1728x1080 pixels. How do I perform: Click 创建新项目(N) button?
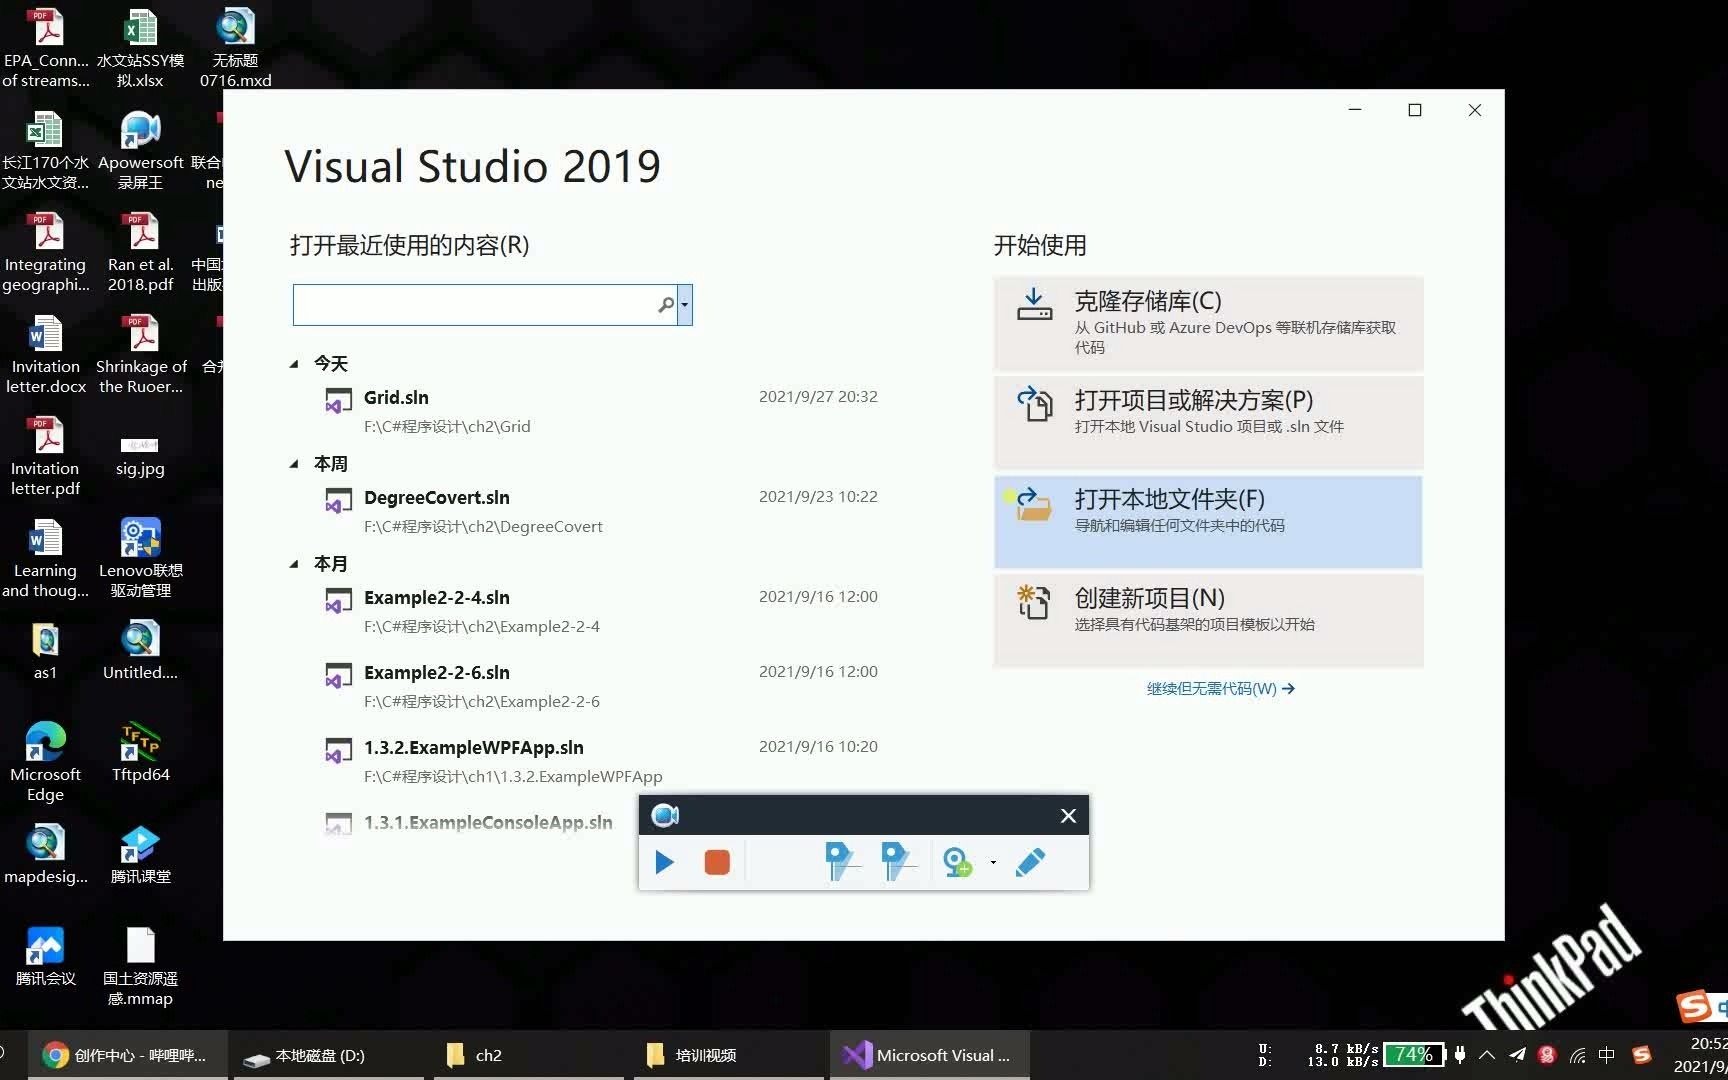pyautogui.click(x=1208, y=620)
